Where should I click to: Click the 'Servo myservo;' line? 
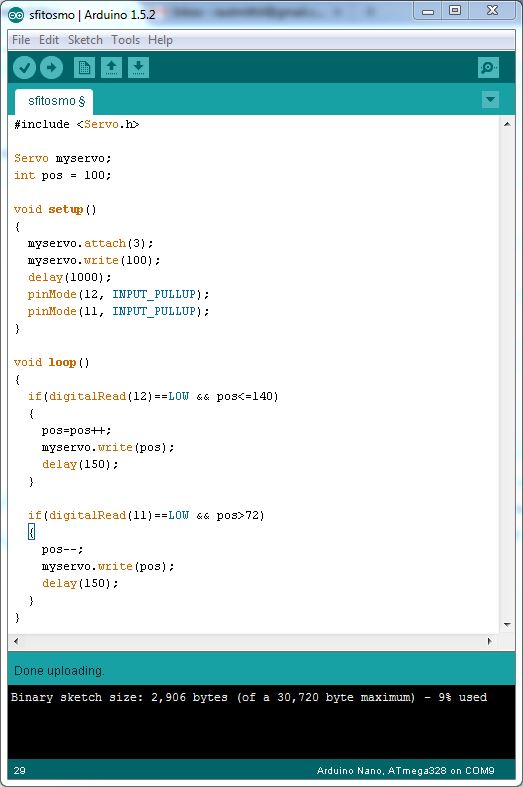click(63, 158)
